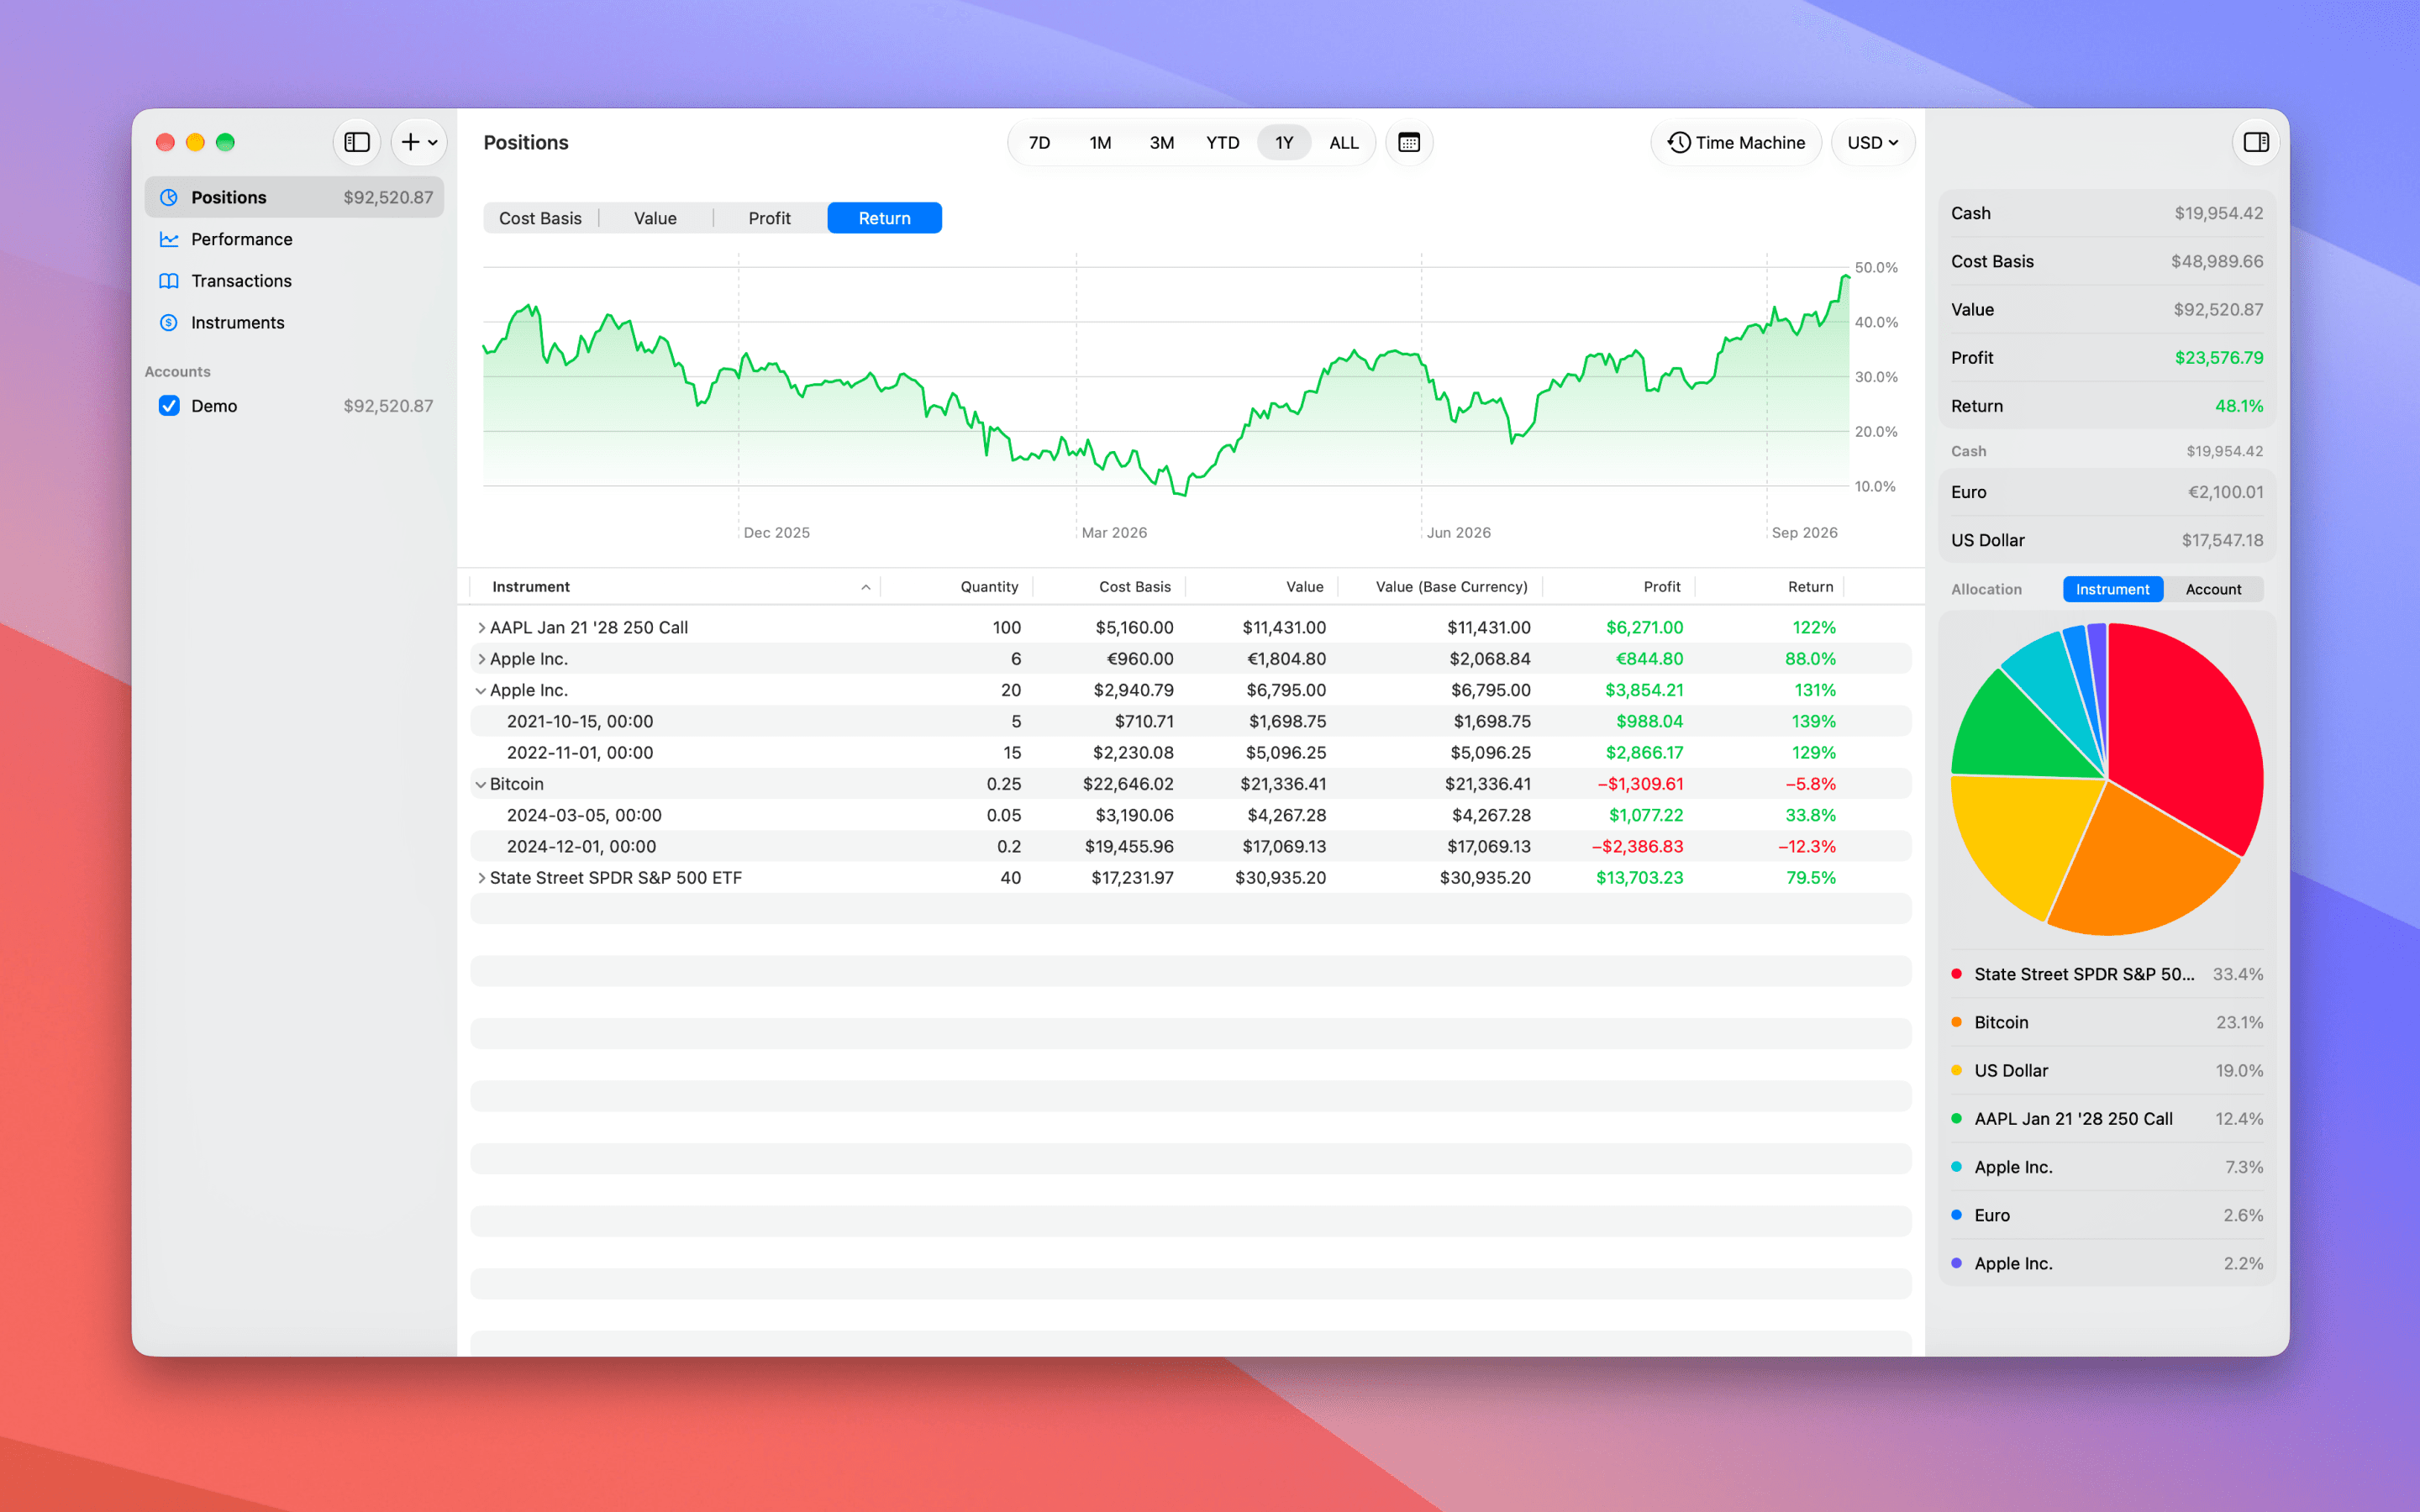
Task: Click the Return 48.1% summary row
Action: point(2107,406)
